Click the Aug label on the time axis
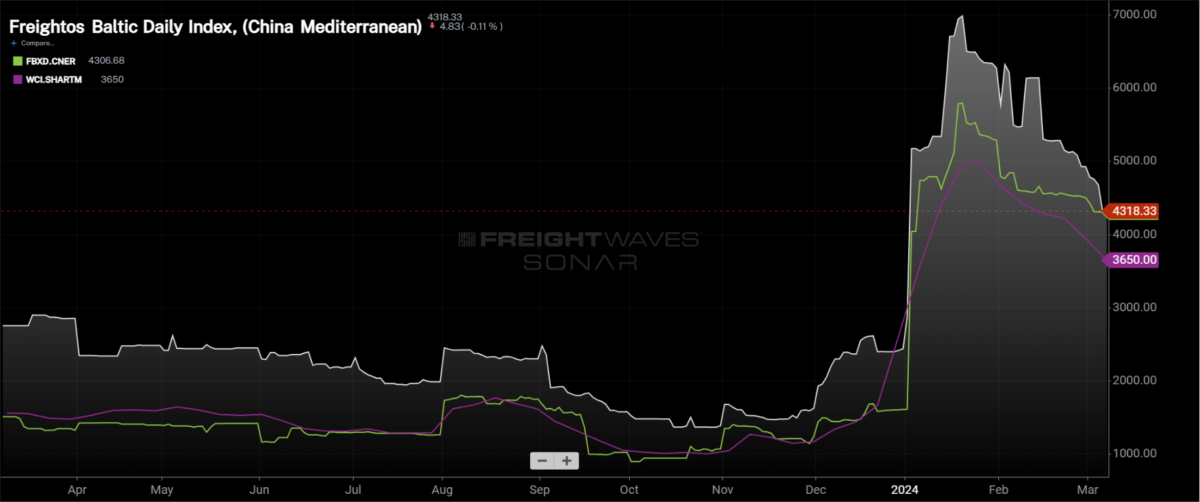The width and height of the screenshot is (1200, 502). tap(442, 491)
